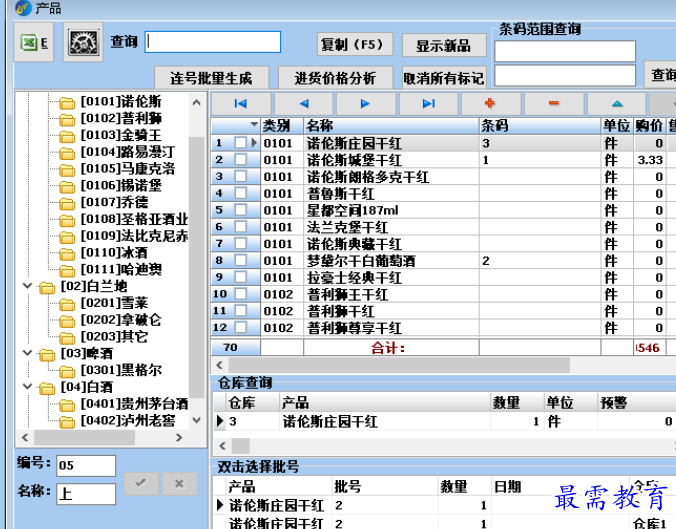Cancel category edit with X button
The width and height of the screenshot is (676, 529).
point(179,483)
